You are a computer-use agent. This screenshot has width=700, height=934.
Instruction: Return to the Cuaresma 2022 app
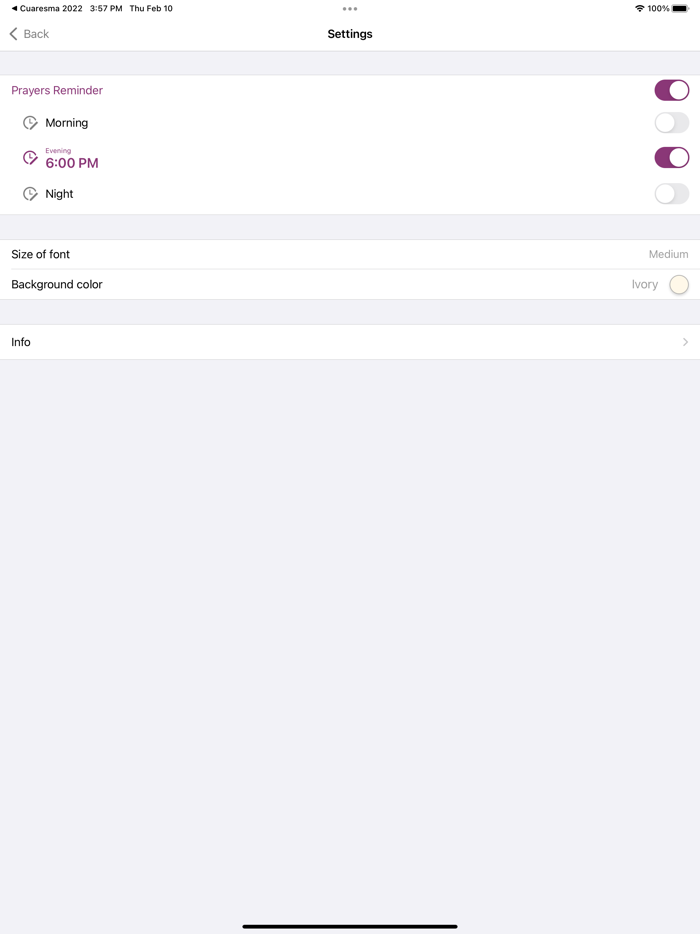[47, 9]
